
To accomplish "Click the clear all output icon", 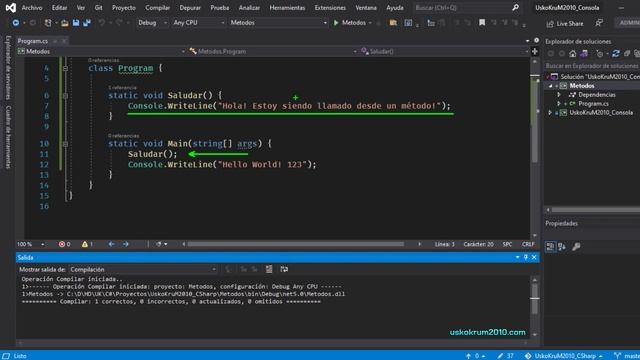I will tap(269, 269).
